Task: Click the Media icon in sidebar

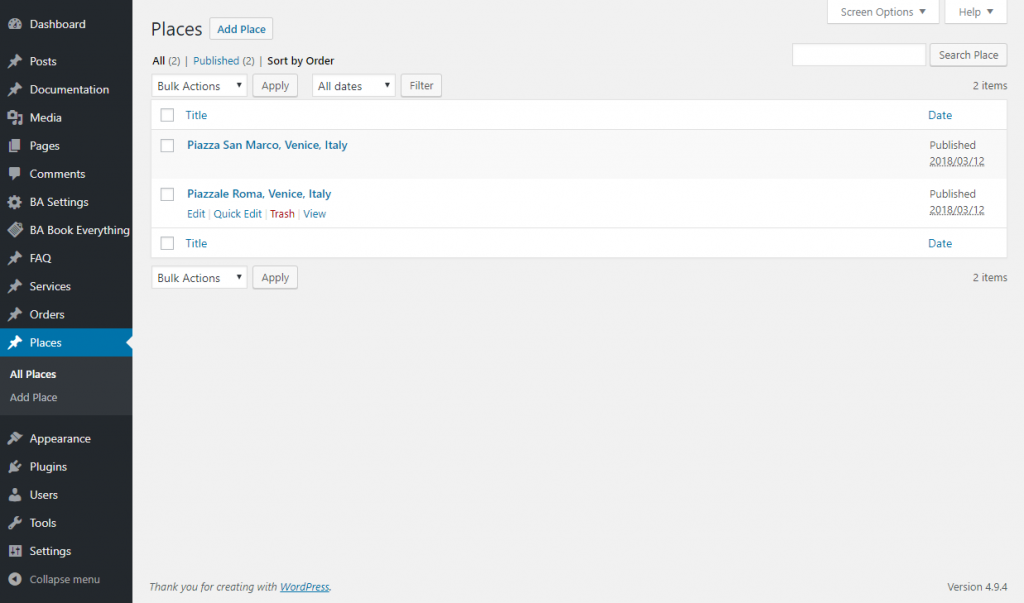Action: click(x=15, y=118)
